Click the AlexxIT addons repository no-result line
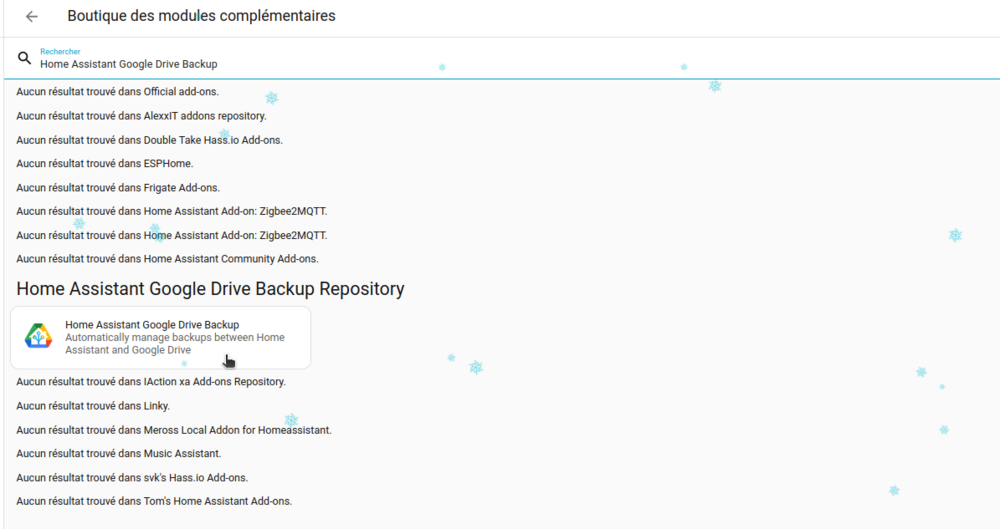1000x529 pixels. [142, 116]
